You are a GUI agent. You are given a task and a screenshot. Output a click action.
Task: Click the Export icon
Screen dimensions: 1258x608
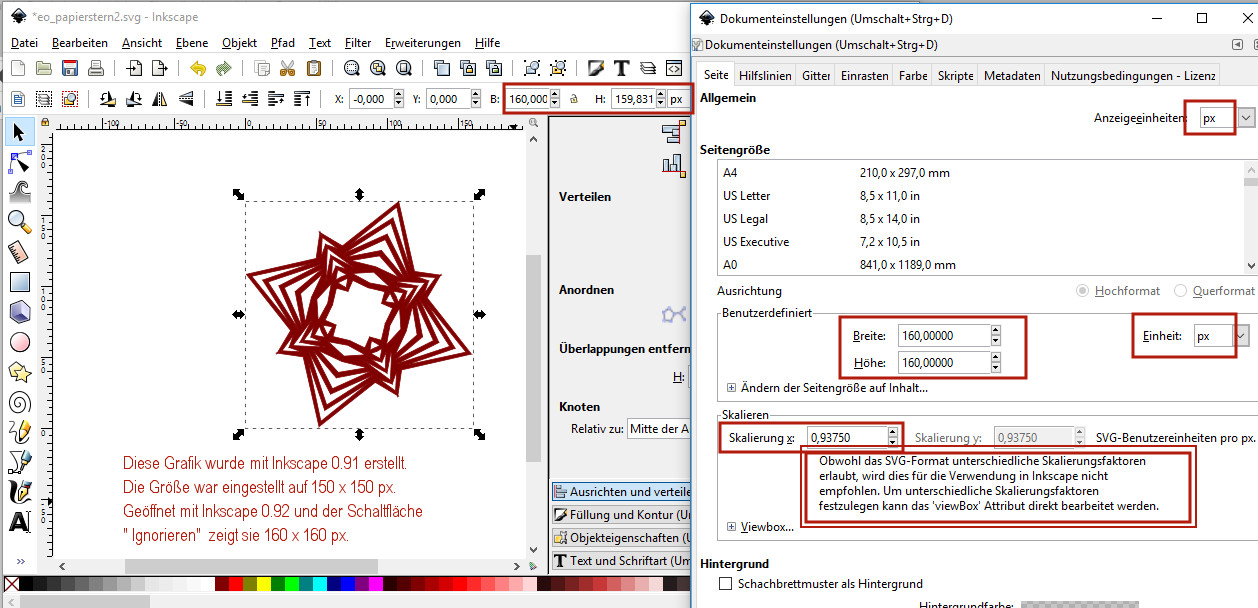tap(159, 68)
